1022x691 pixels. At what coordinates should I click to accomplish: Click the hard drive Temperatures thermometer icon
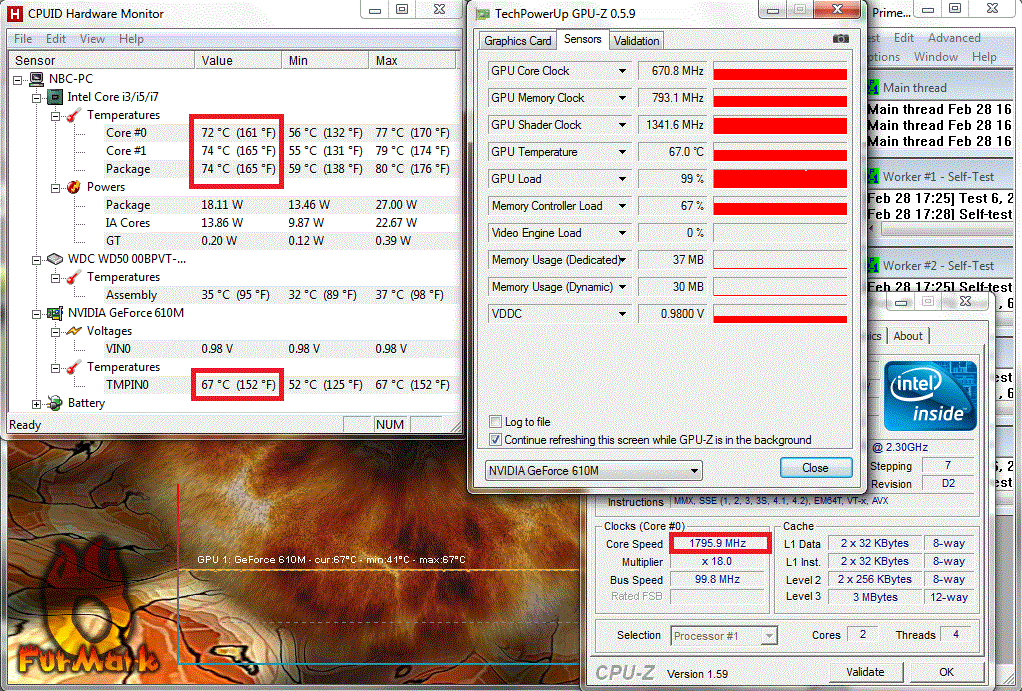(74, 278)
